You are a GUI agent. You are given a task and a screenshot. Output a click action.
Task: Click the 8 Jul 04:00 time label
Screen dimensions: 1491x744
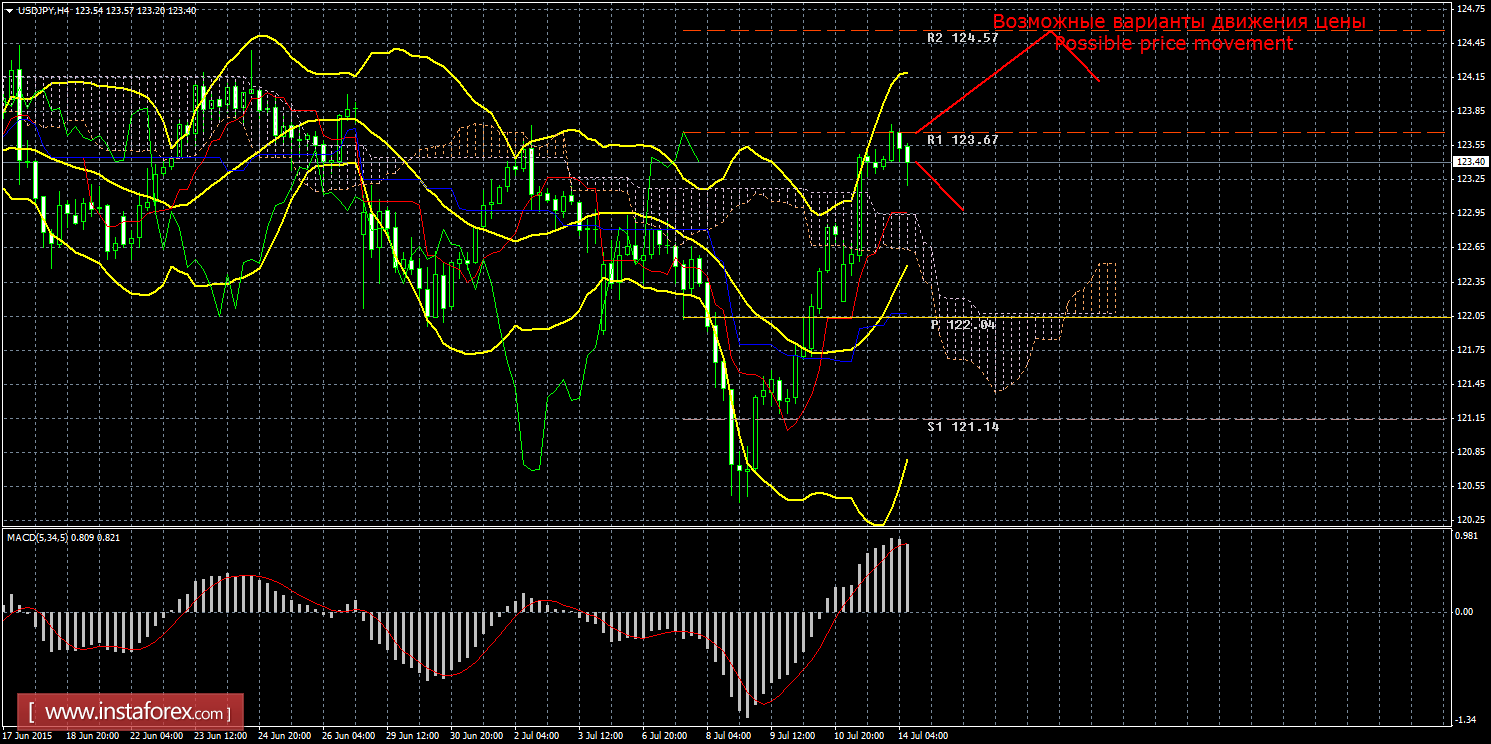(x=730, y=735)
